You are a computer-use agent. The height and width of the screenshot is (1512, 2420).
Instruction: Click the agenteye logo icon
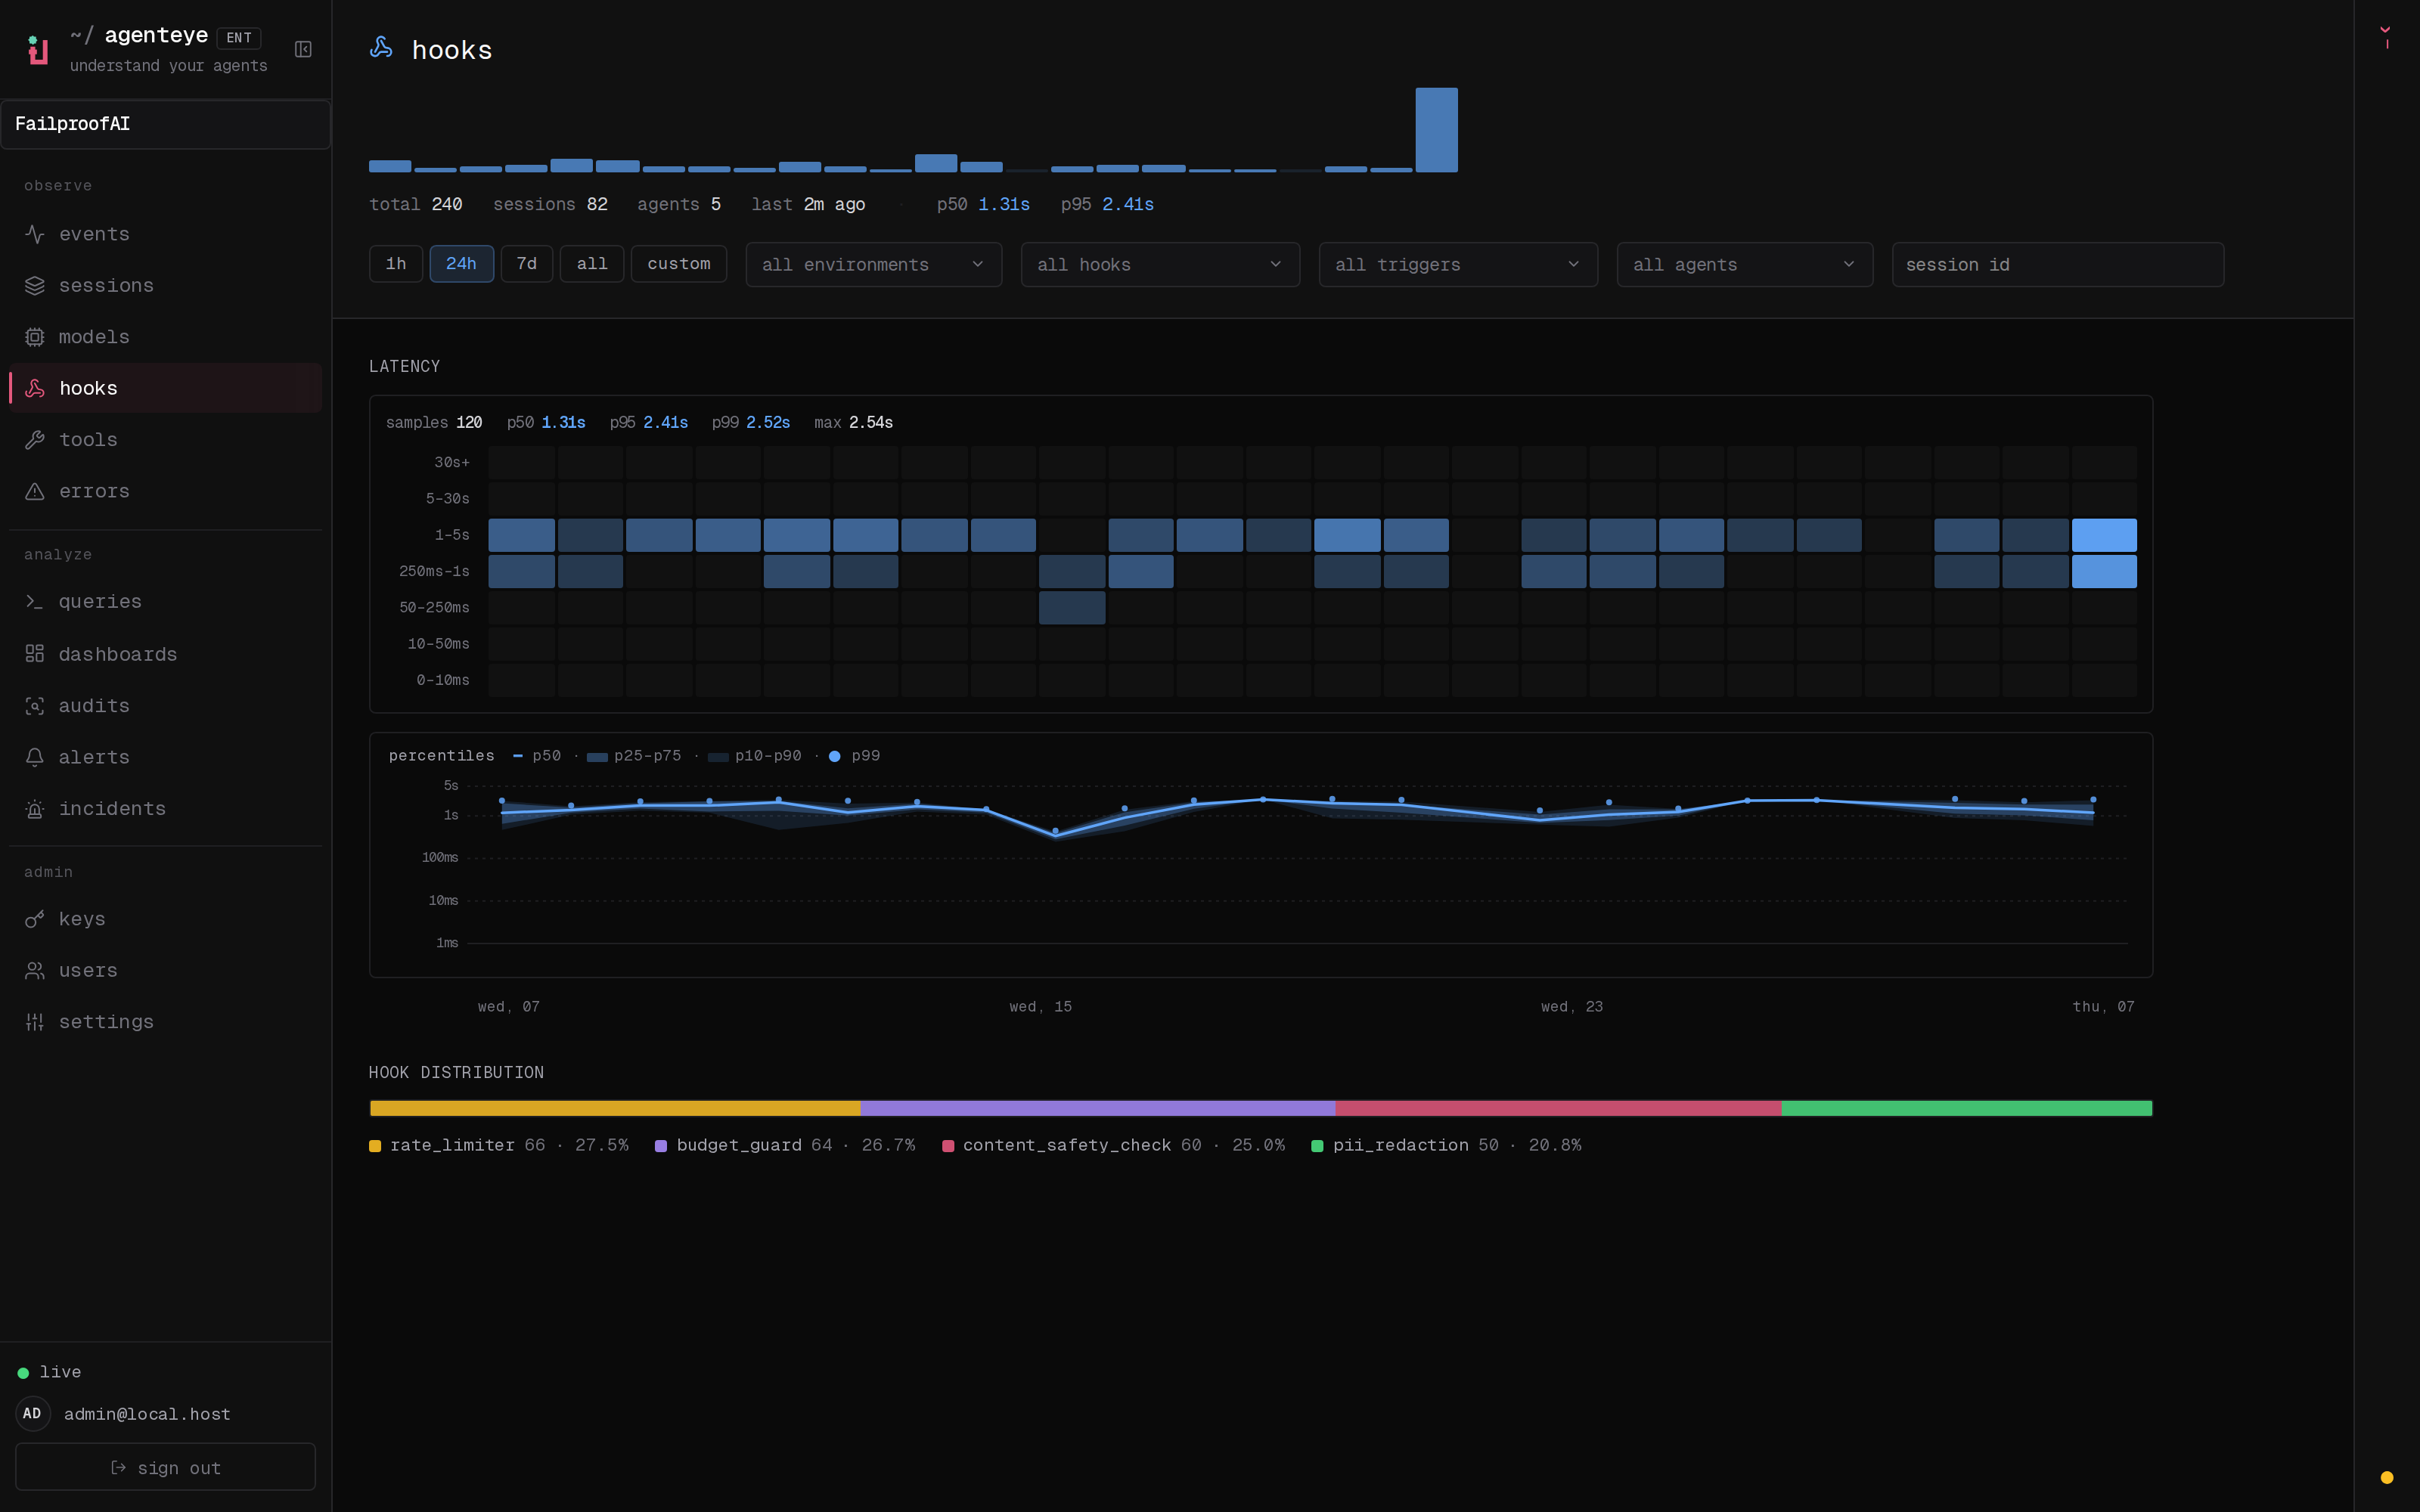(x=37, y=49)
